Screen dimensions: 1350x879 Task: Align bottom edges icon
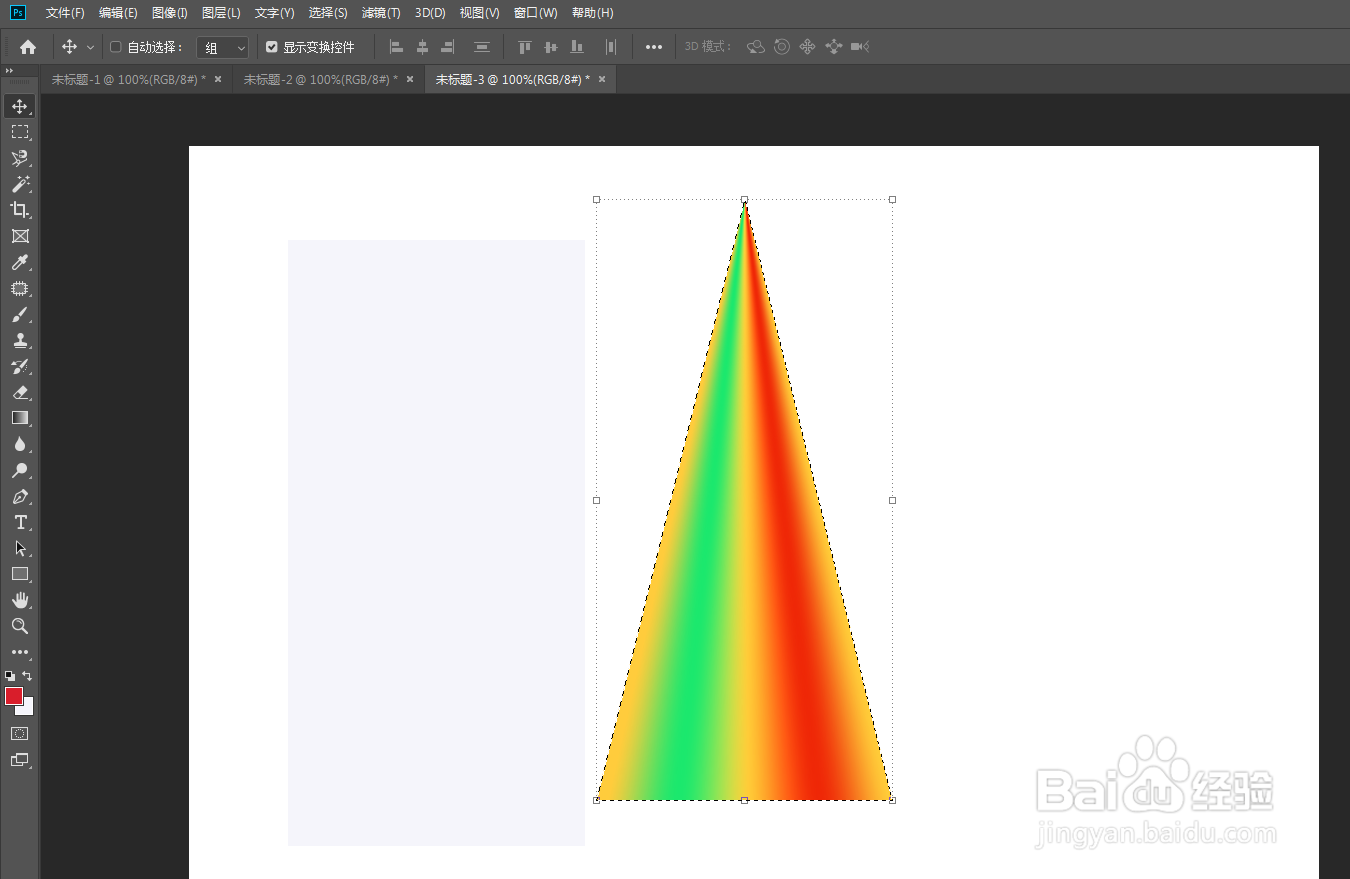coord(576,47)
